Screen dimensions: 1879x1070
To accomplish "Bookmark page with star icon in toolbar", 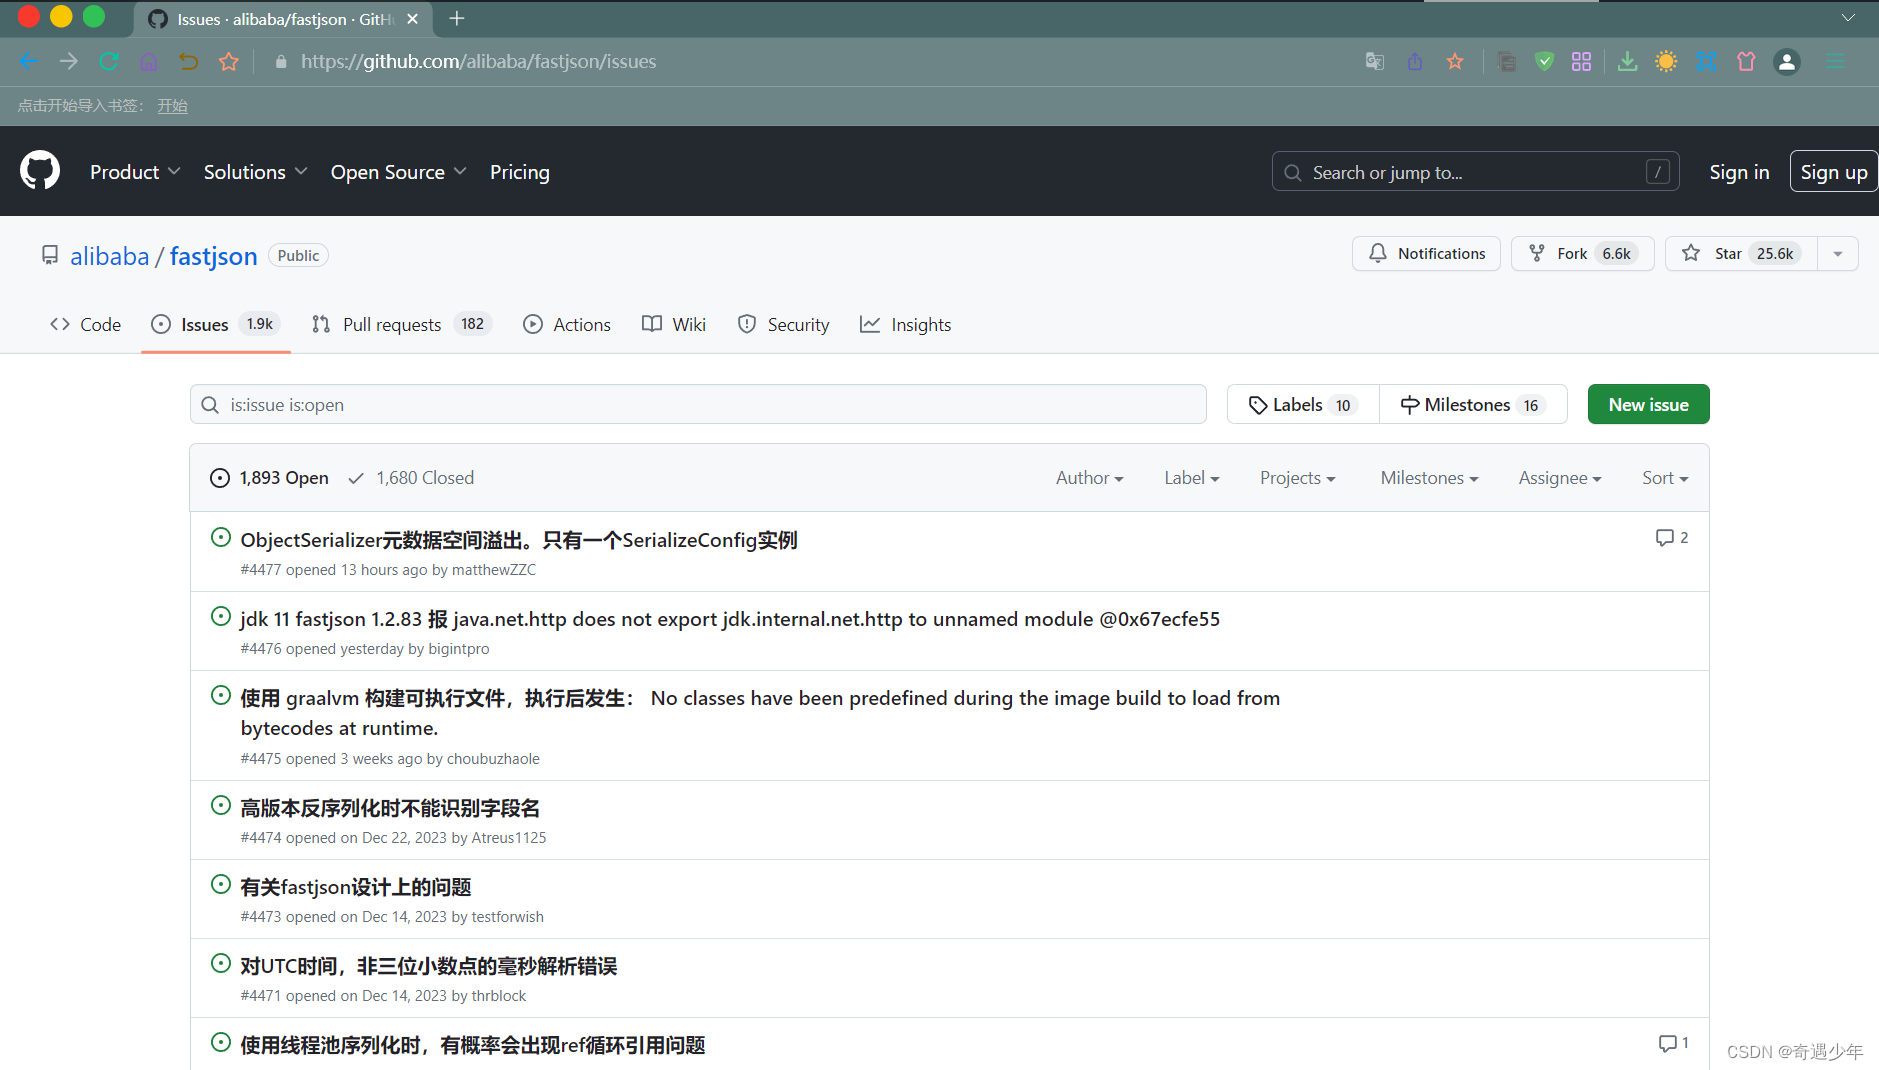I will click(229, 61).
